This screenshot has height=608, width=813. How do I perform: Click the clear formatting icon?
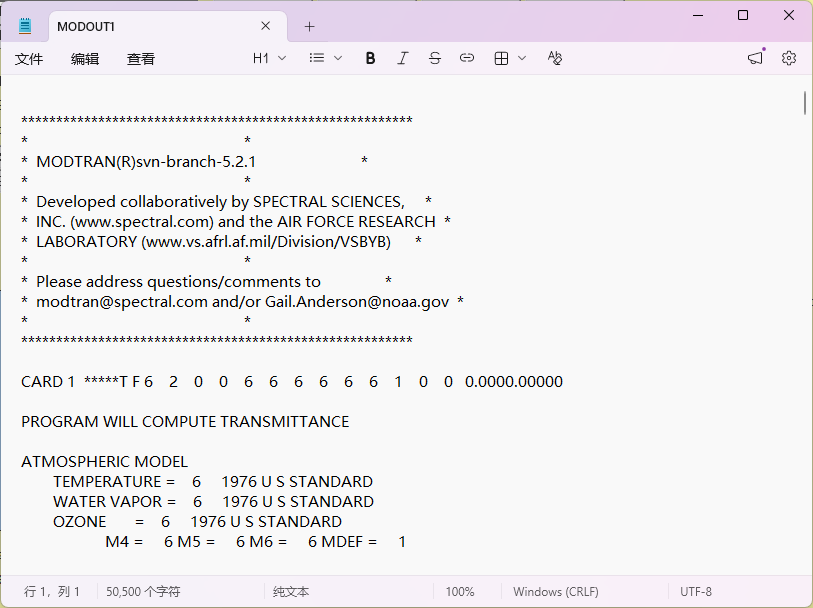pos(555,58)
